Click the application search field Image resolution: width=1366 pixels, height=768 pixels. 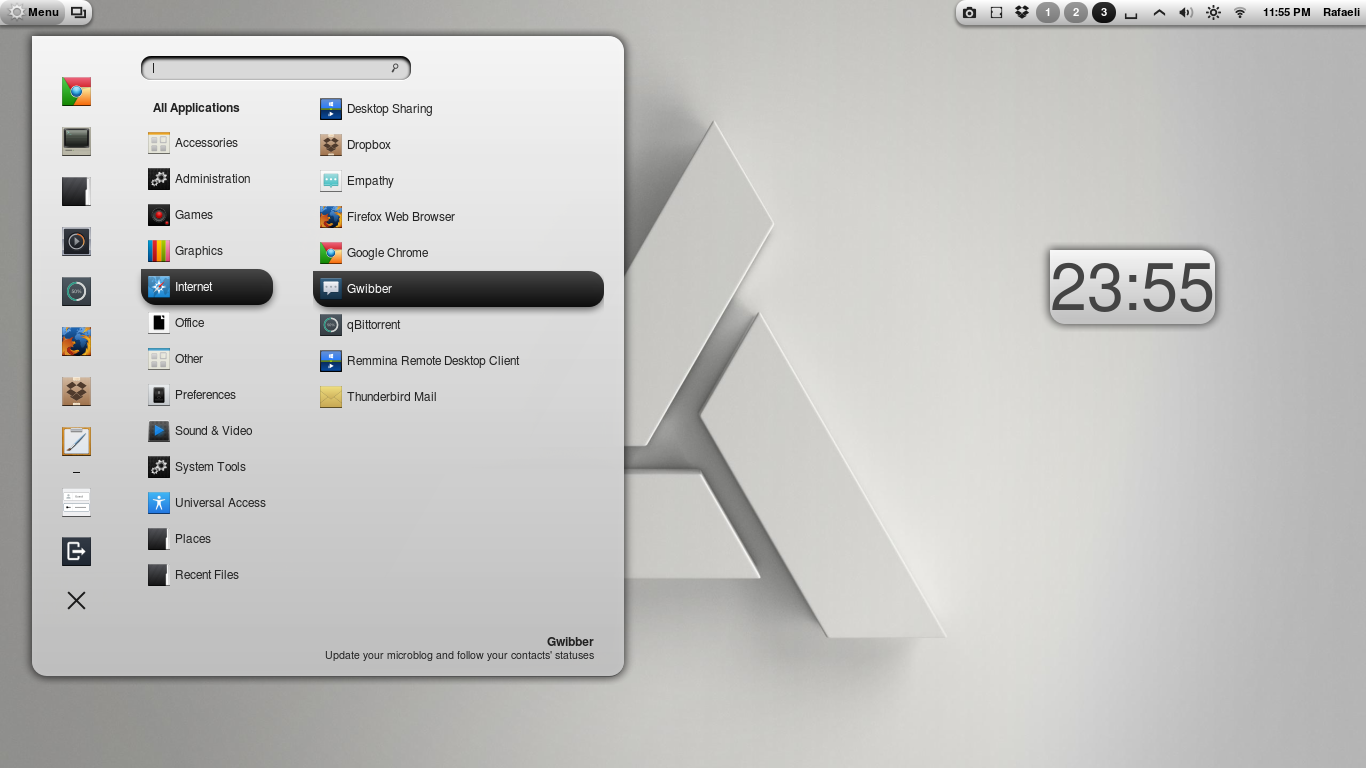[270, 68]
